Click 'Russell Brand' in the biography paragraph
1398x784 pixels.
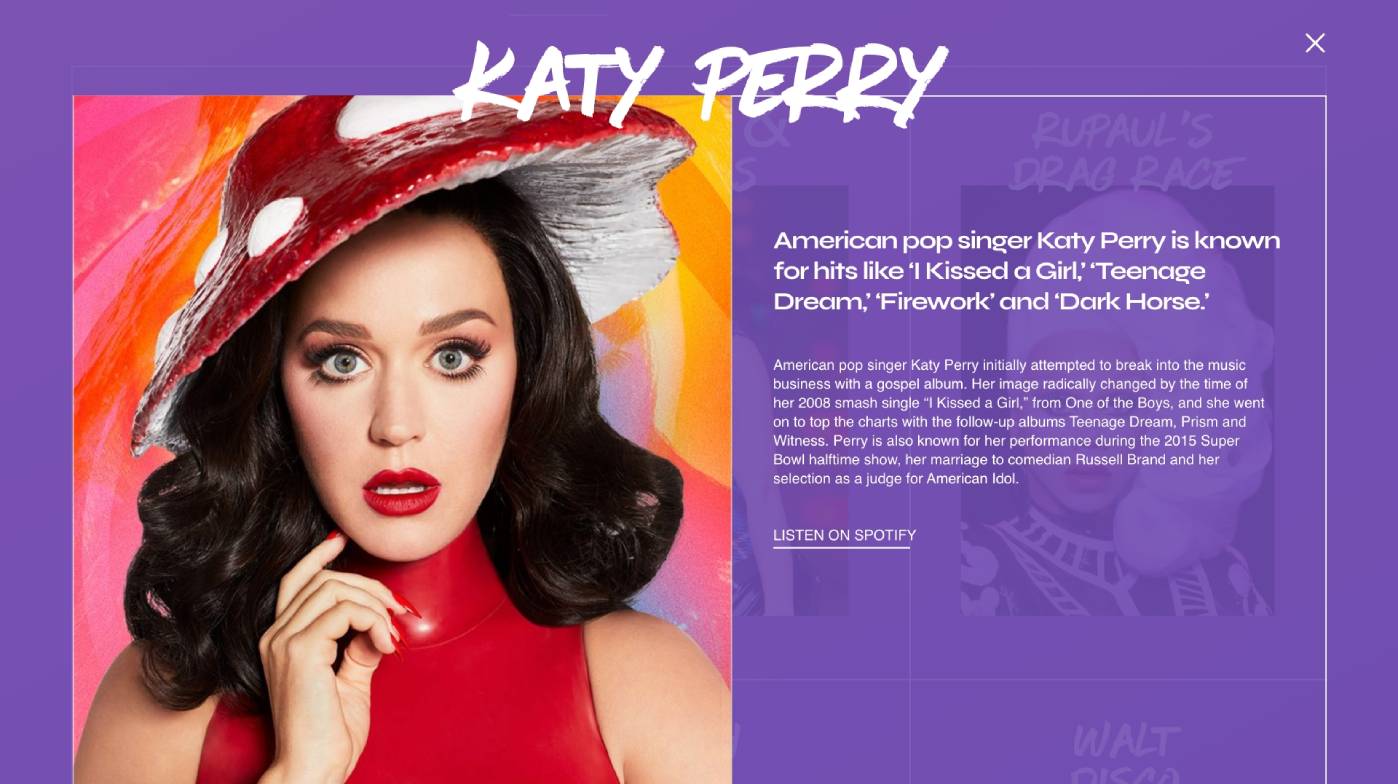pos(1120,460)
